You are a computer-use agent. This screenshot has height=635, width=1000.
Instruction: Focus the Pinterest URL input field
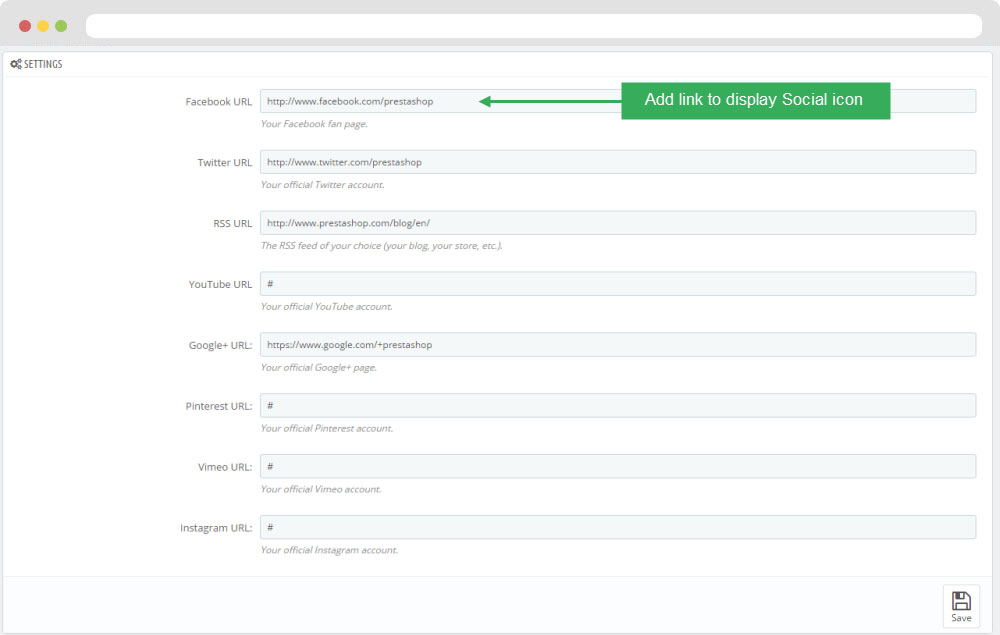tap(617, 405)
